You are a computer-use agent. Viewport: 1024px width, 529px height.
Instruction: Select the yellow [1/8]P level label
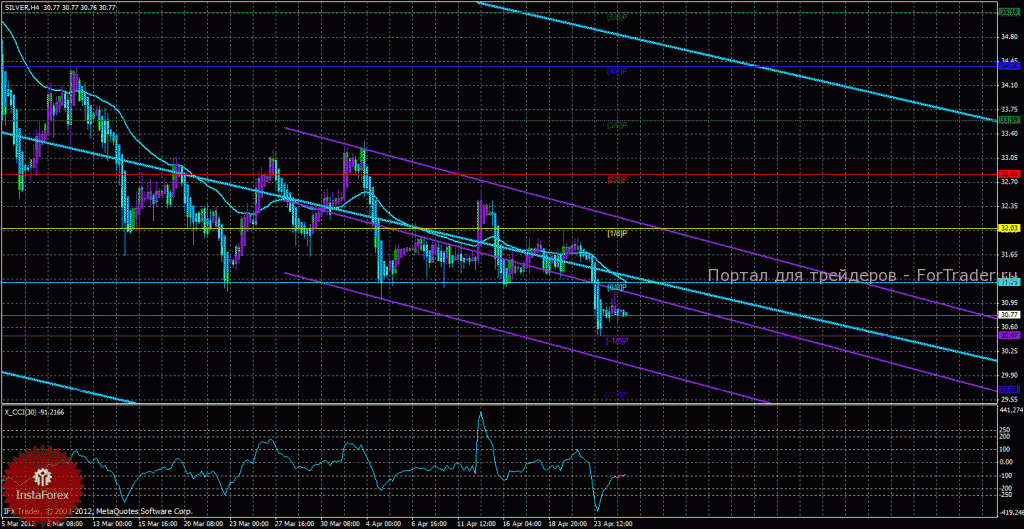pos(617,233)
